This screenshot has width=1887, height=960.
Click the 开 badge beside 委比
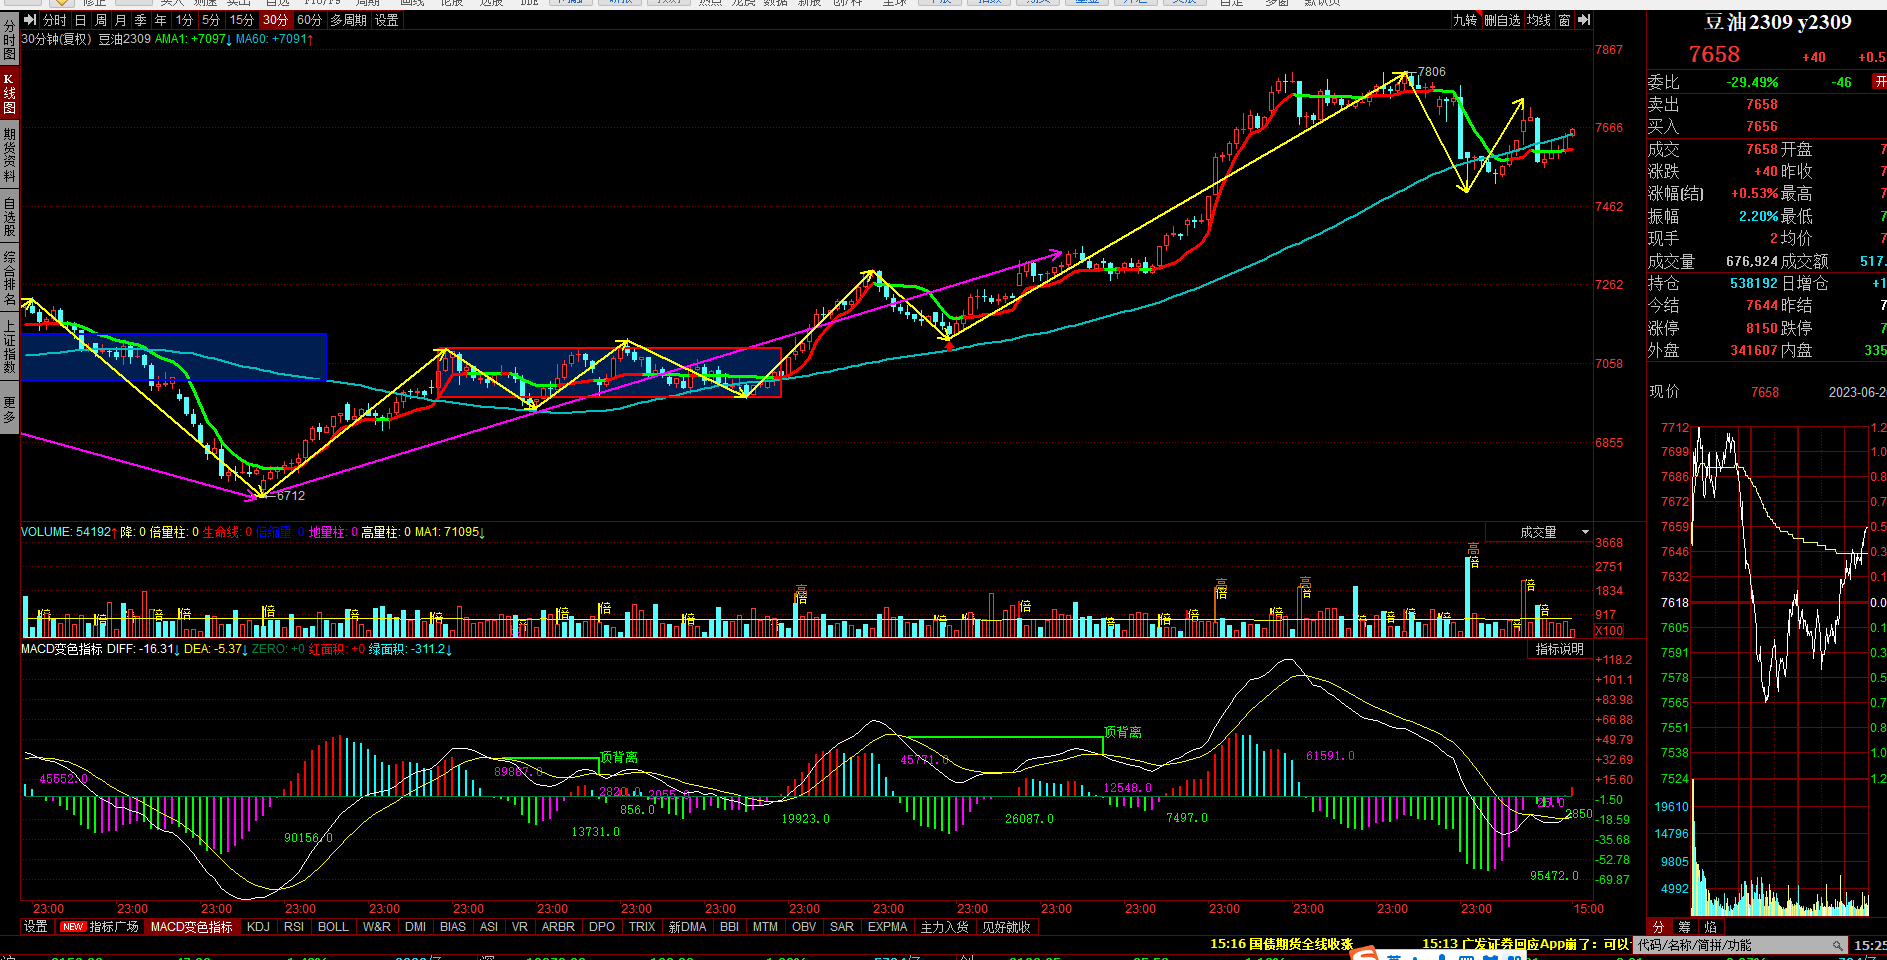pyautogui.click(x=1880, y=82)
